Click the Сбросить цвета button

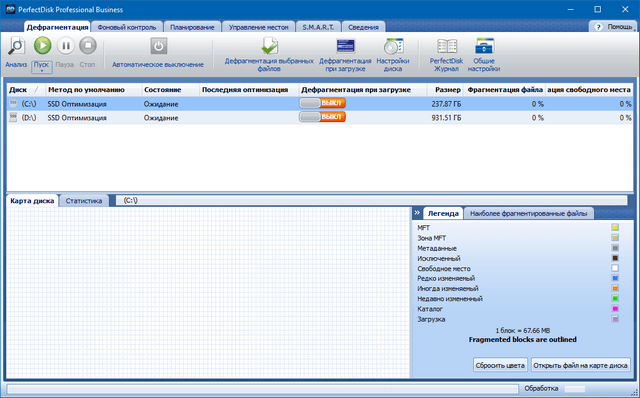click(x=500, y=365)
